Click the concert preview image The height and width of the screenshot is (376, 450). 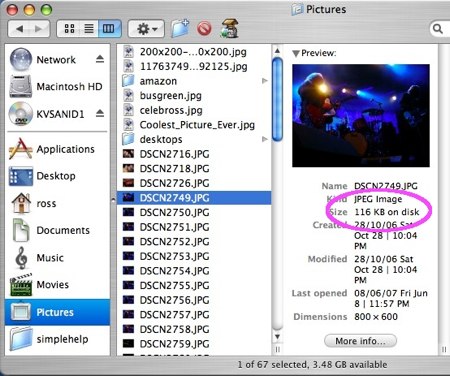[361, 115]
